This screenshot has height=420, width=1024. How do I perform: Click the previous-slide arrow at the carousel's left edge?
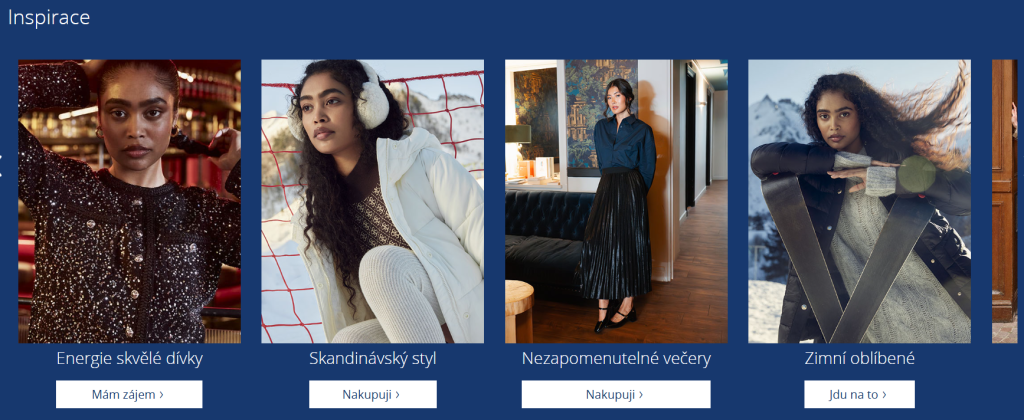point(1,165)
